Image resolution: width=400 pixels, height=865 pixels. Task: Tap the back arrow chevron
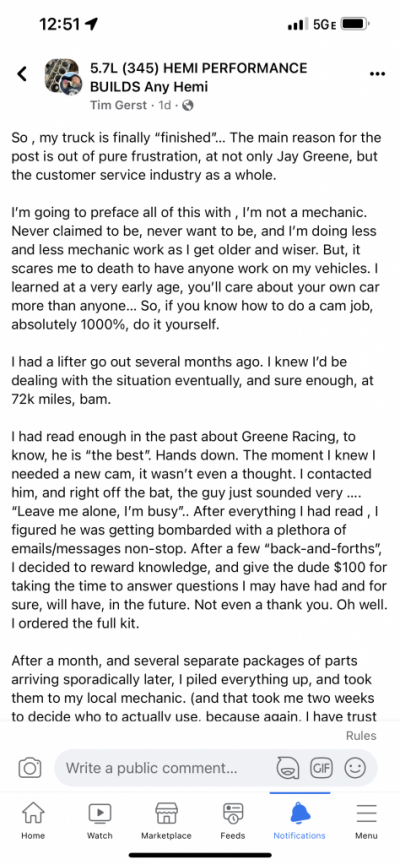22,73
